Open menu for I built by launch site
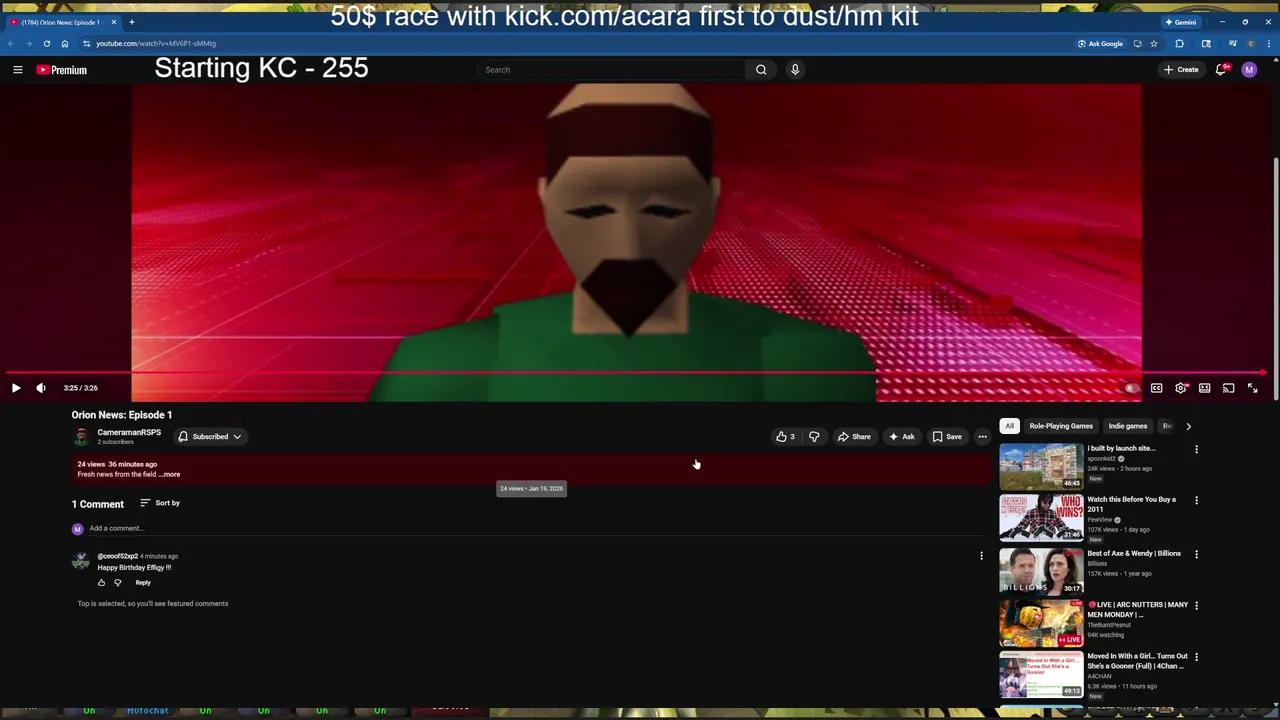 point(1196,449)
